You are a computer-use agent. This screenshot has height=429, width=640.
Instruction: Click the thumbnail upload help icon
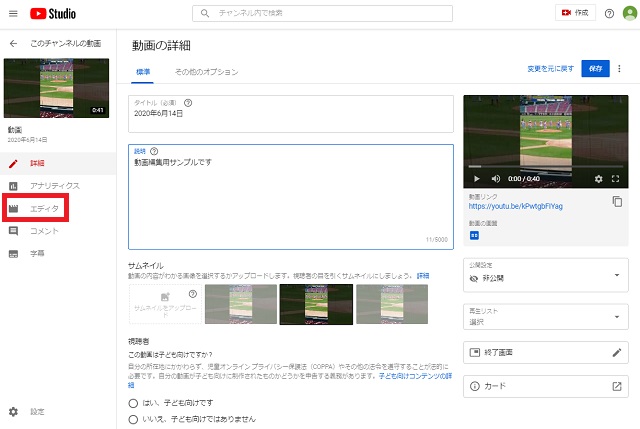pyautogui.click(x=193, y=294)
